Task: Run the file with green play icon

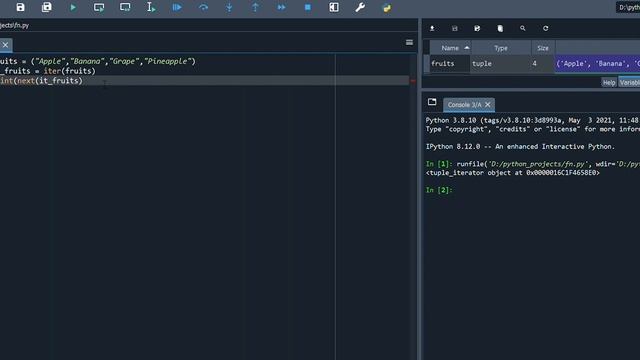Action: tap(73, 7)
